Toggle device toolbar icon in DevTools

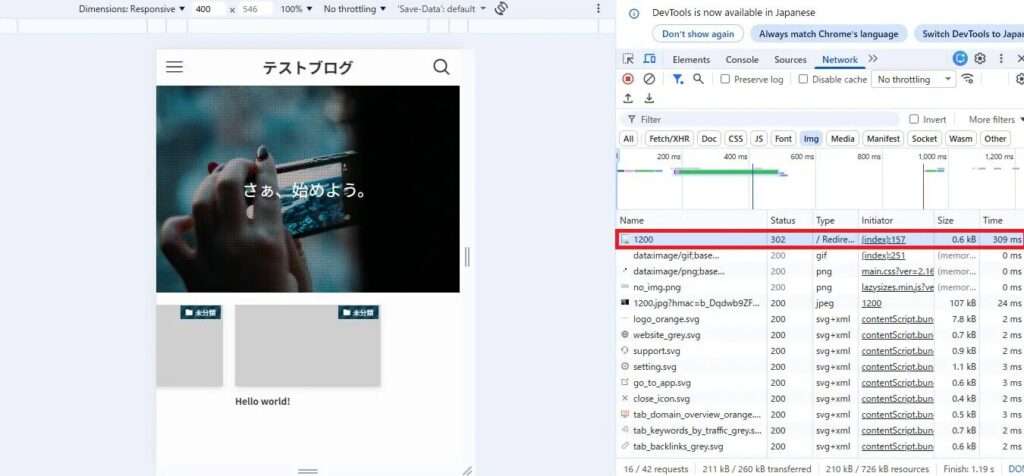[x=648, y=60]
